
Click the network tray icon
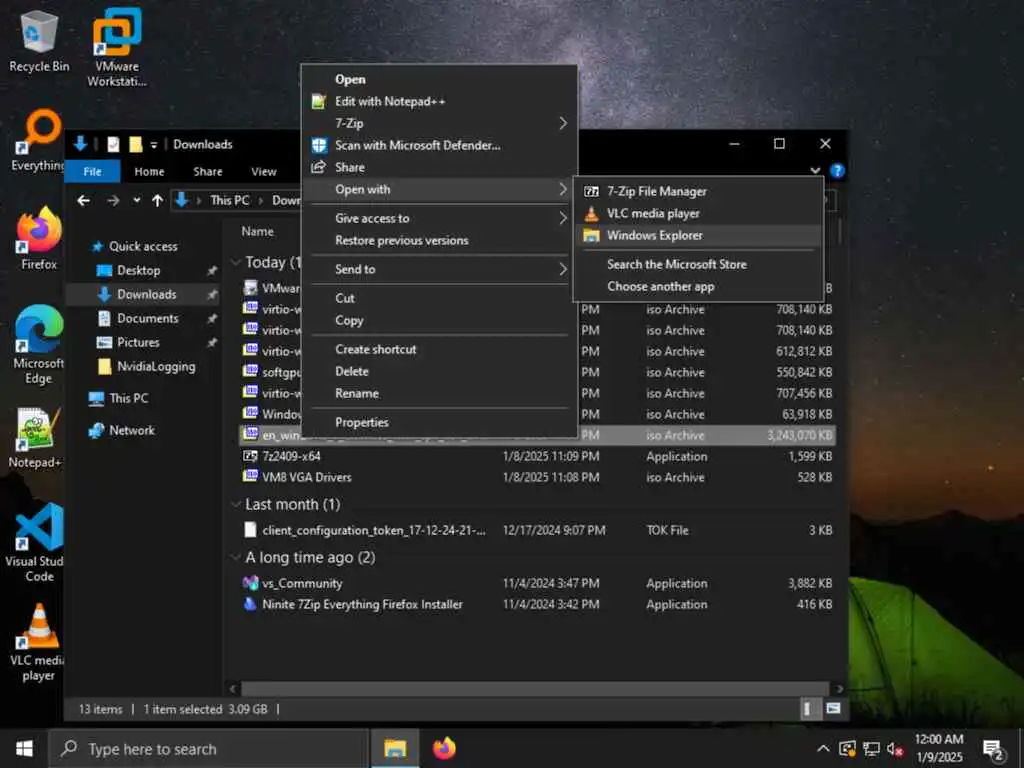871,749
